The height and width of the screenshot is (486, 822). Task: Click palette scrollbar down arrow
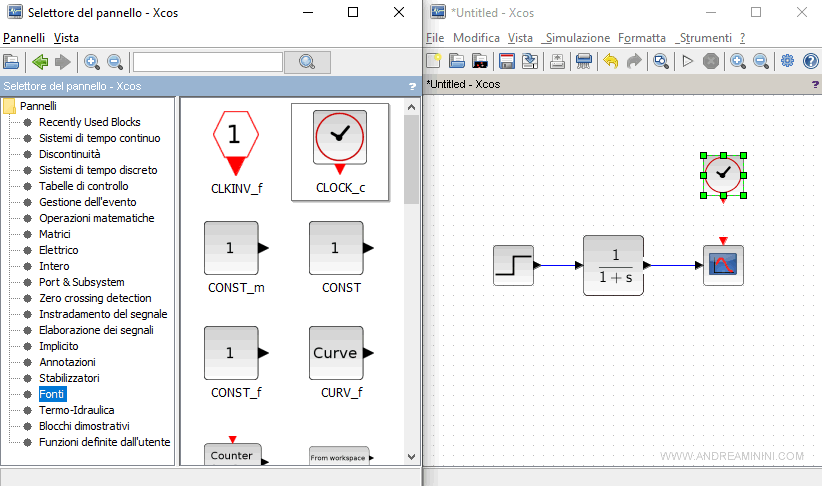coord(412,457)
